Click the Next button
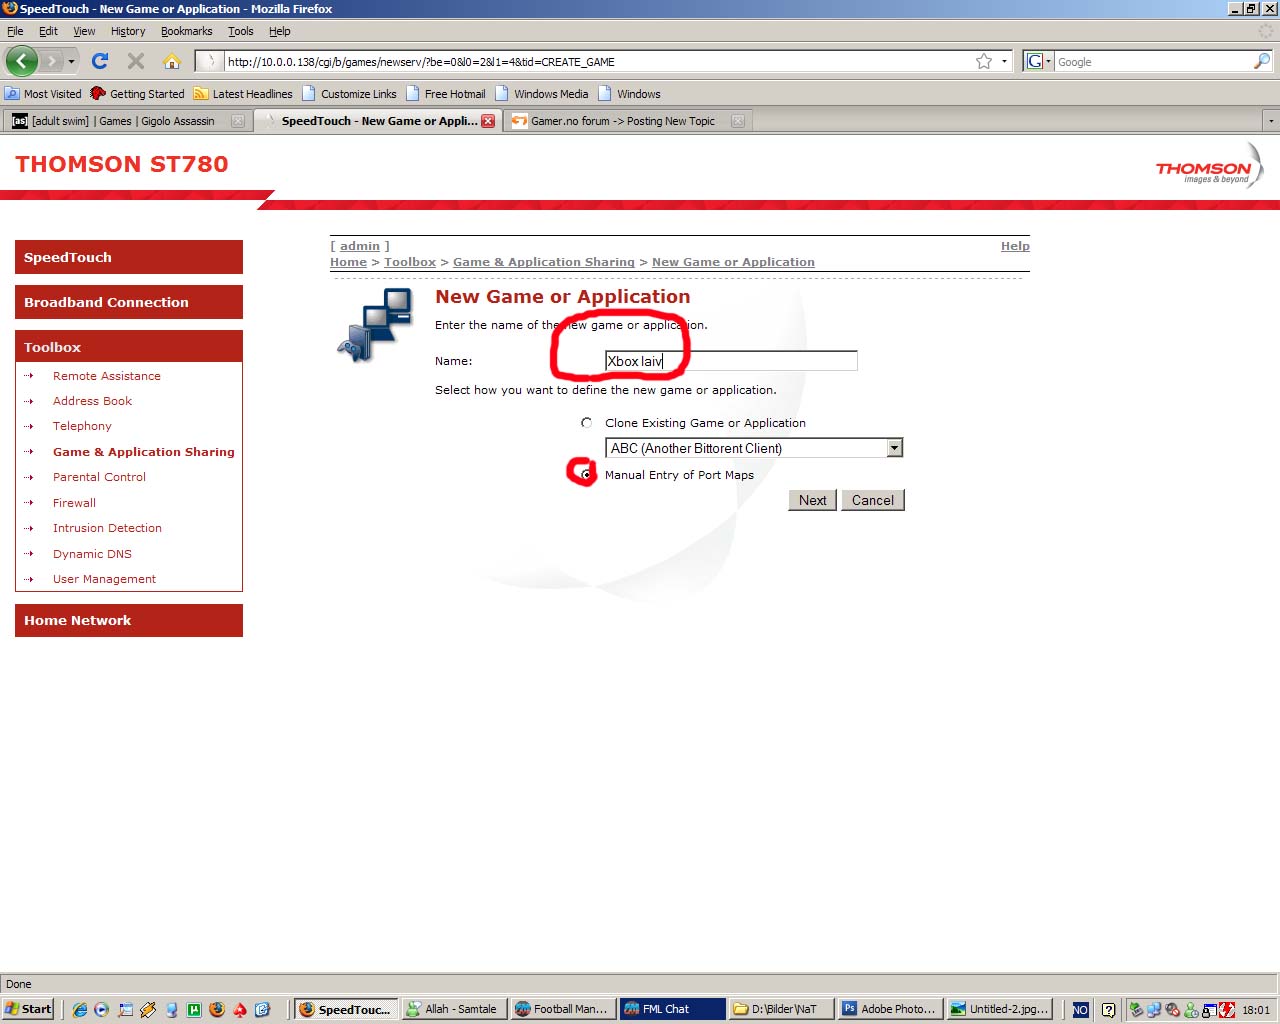Viewport: 1280px width, 1024px height. 813,500
